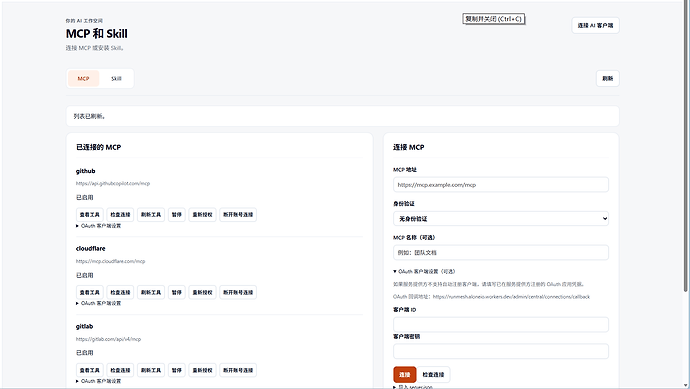Check connection (检查连接) for cloudflare

click(x=120, y=292)
